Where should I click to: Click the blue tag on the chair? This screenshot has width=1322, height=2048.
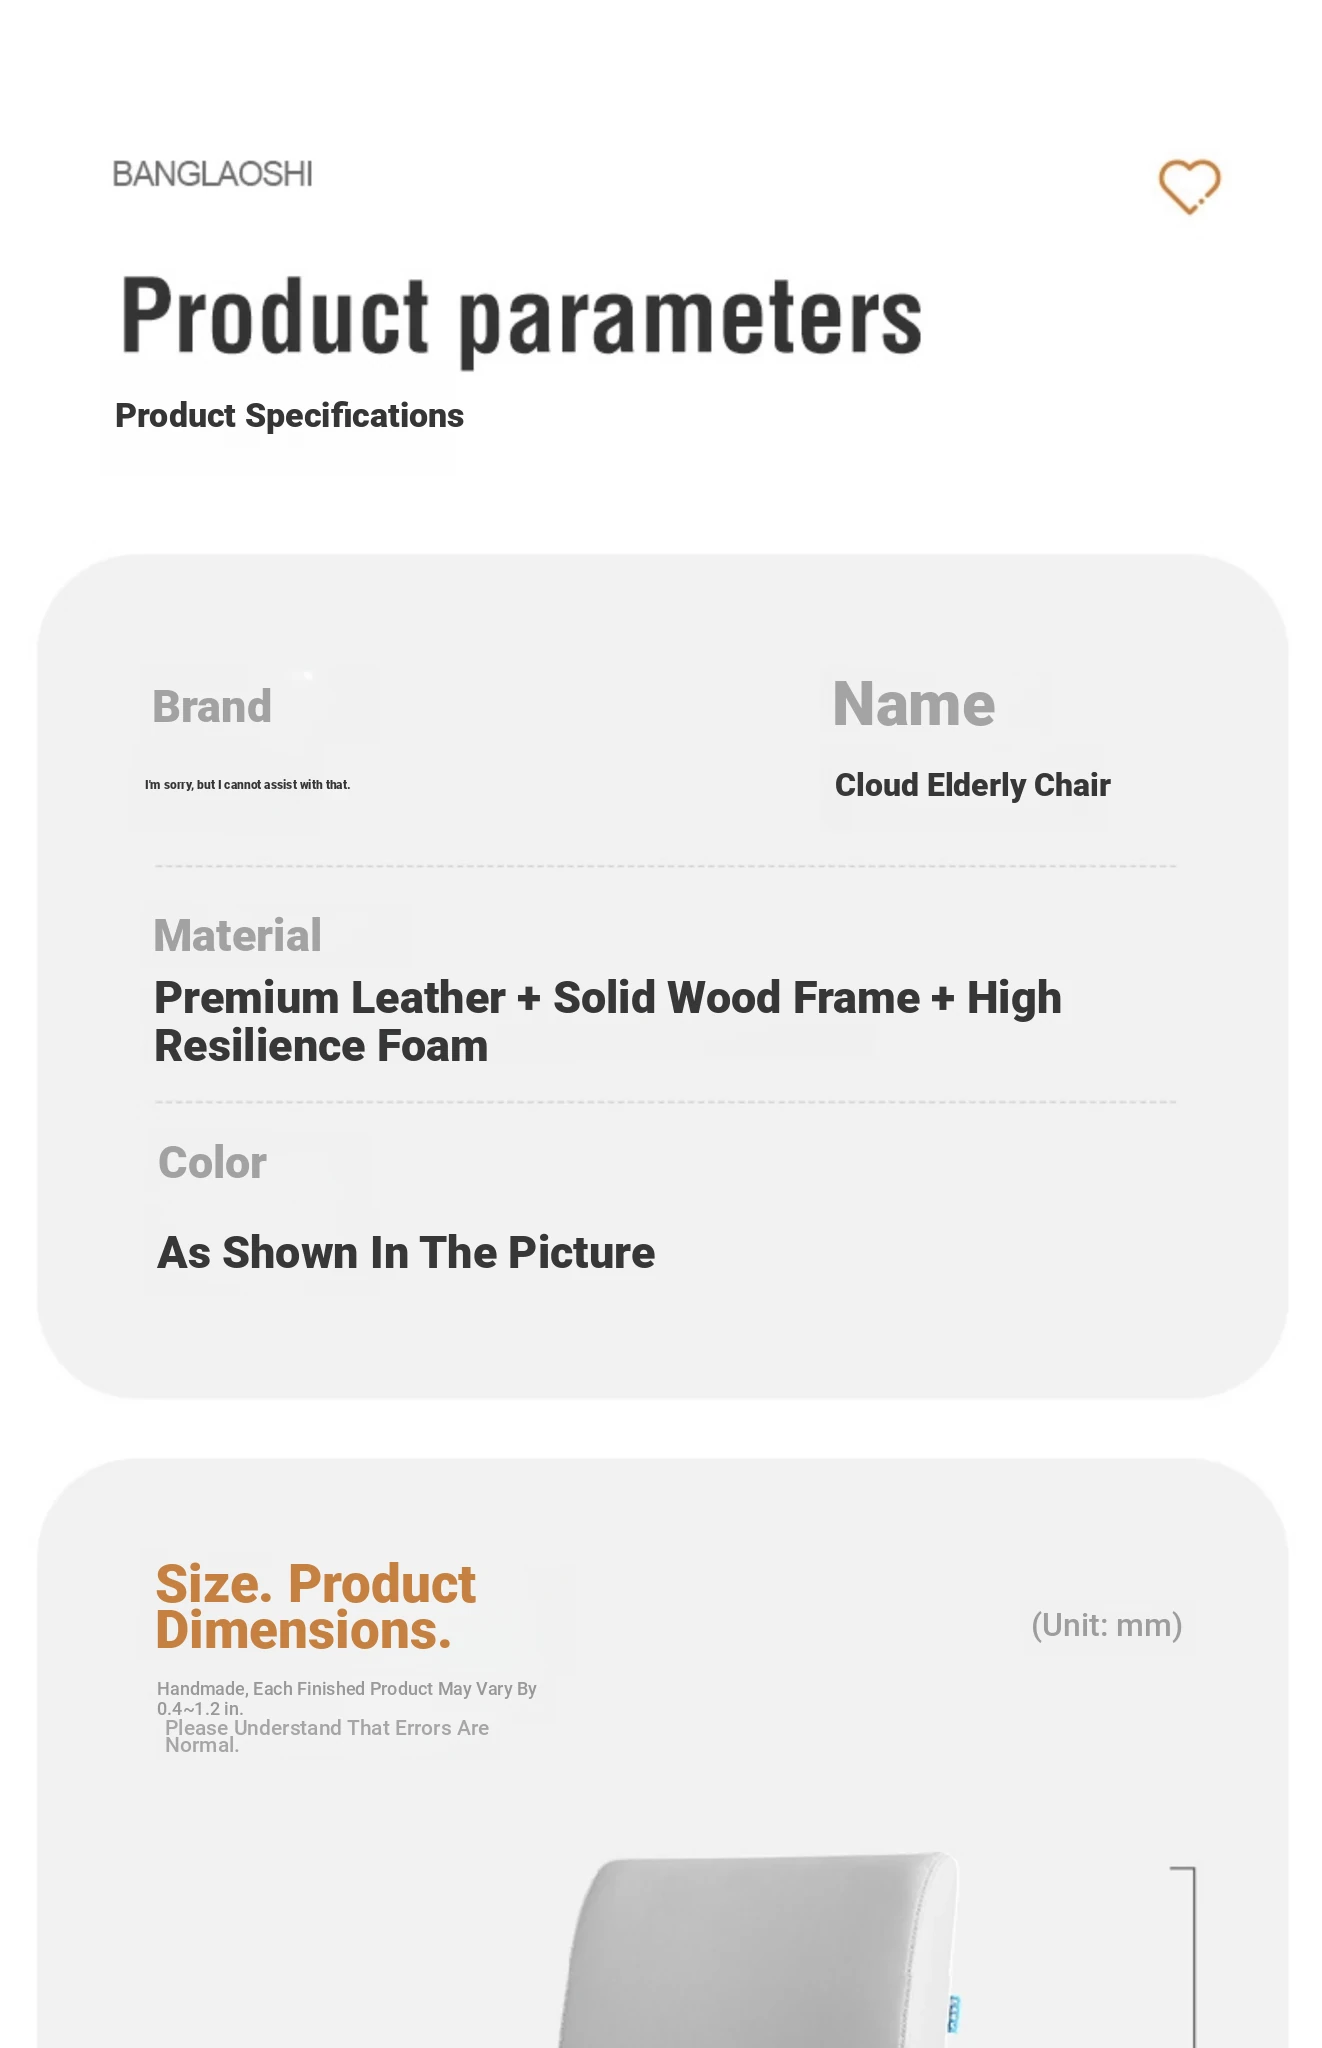point(953,2013)
